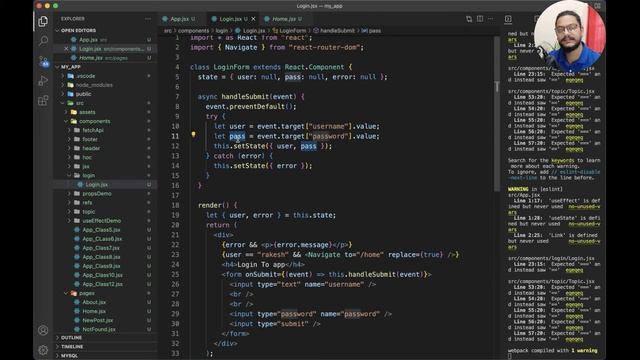Open About.jsx in pages folder
This screenshot has height=360, width=640.
94,302
